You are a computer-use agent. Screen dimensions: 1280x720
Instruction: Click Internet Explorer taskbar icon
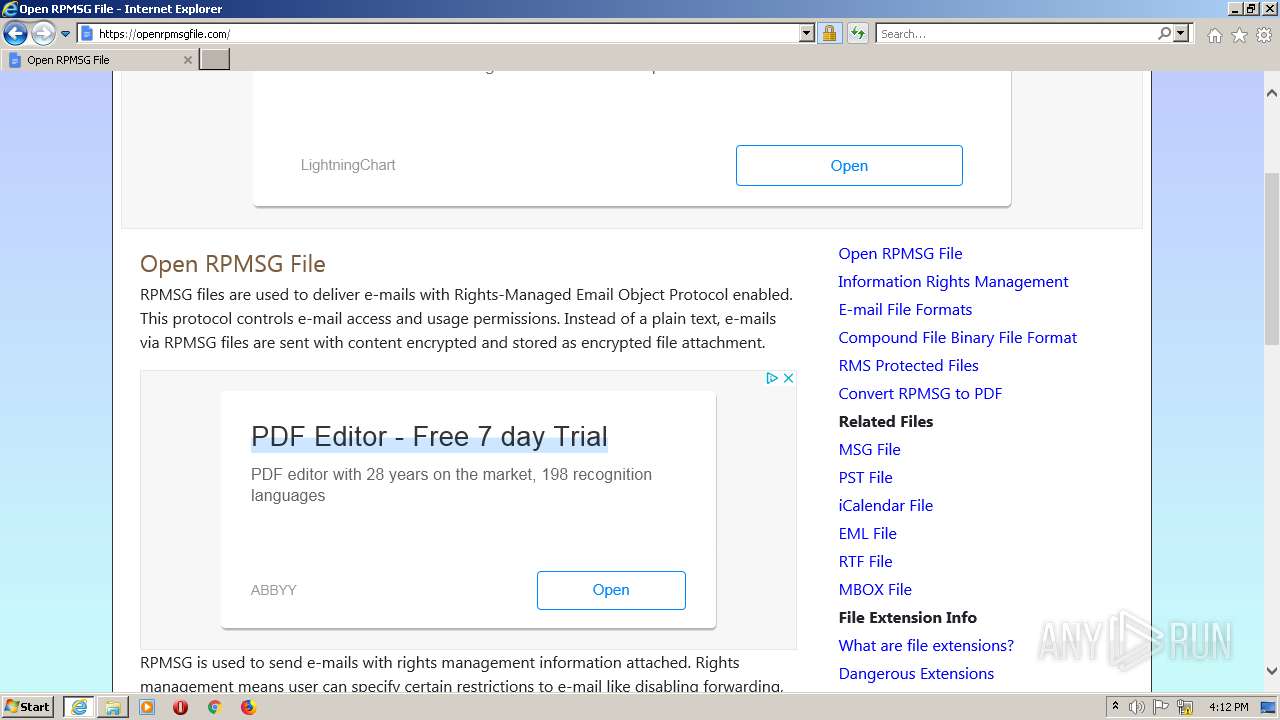(x=78, y=707)
